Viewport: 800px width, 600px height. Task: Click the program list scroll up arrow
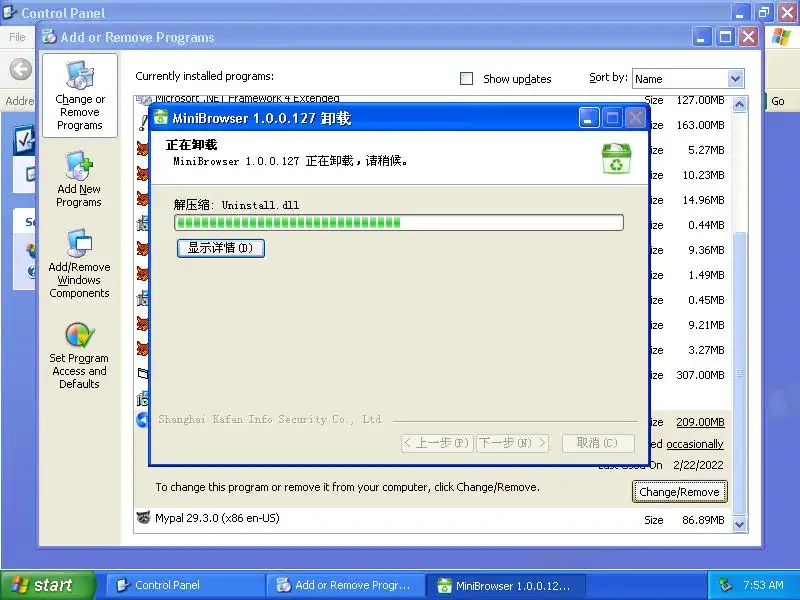[739, 104]
